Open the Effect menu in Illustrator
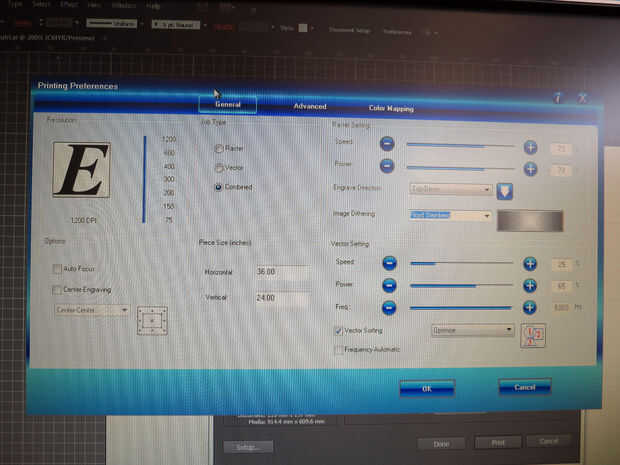The height and width of the screenshot is (465, 620). click(x=69, y=5)
